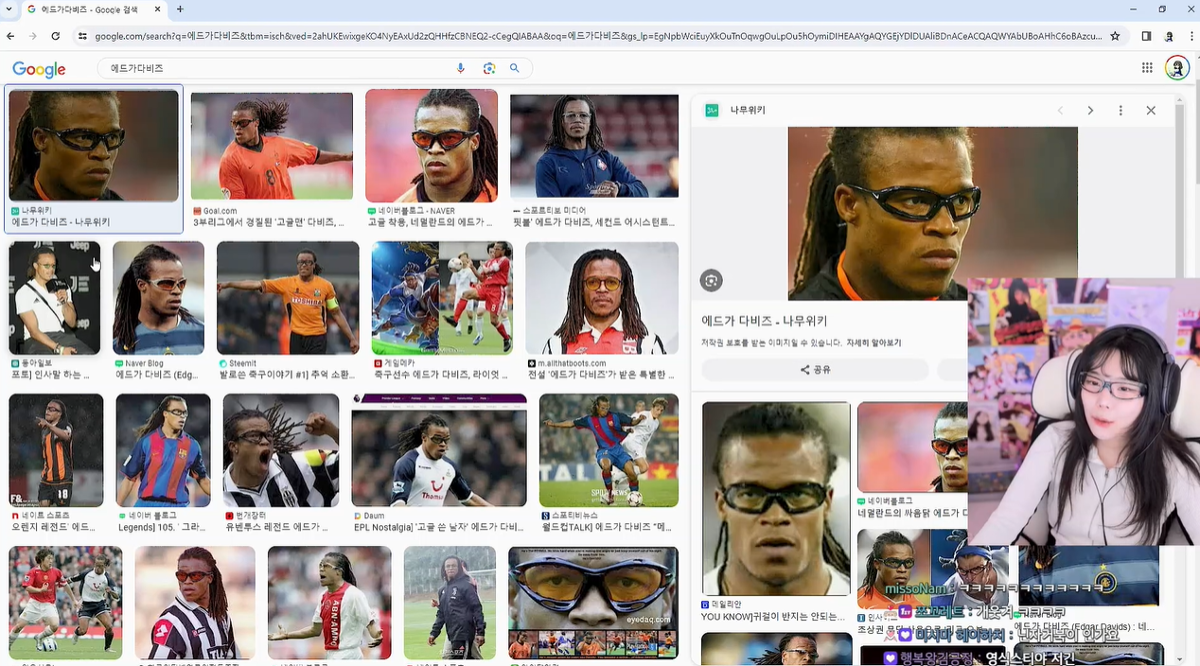Click the blue magnifier search icon
The width and height of the screenshot is (1200, 666).
coord(515,68)
